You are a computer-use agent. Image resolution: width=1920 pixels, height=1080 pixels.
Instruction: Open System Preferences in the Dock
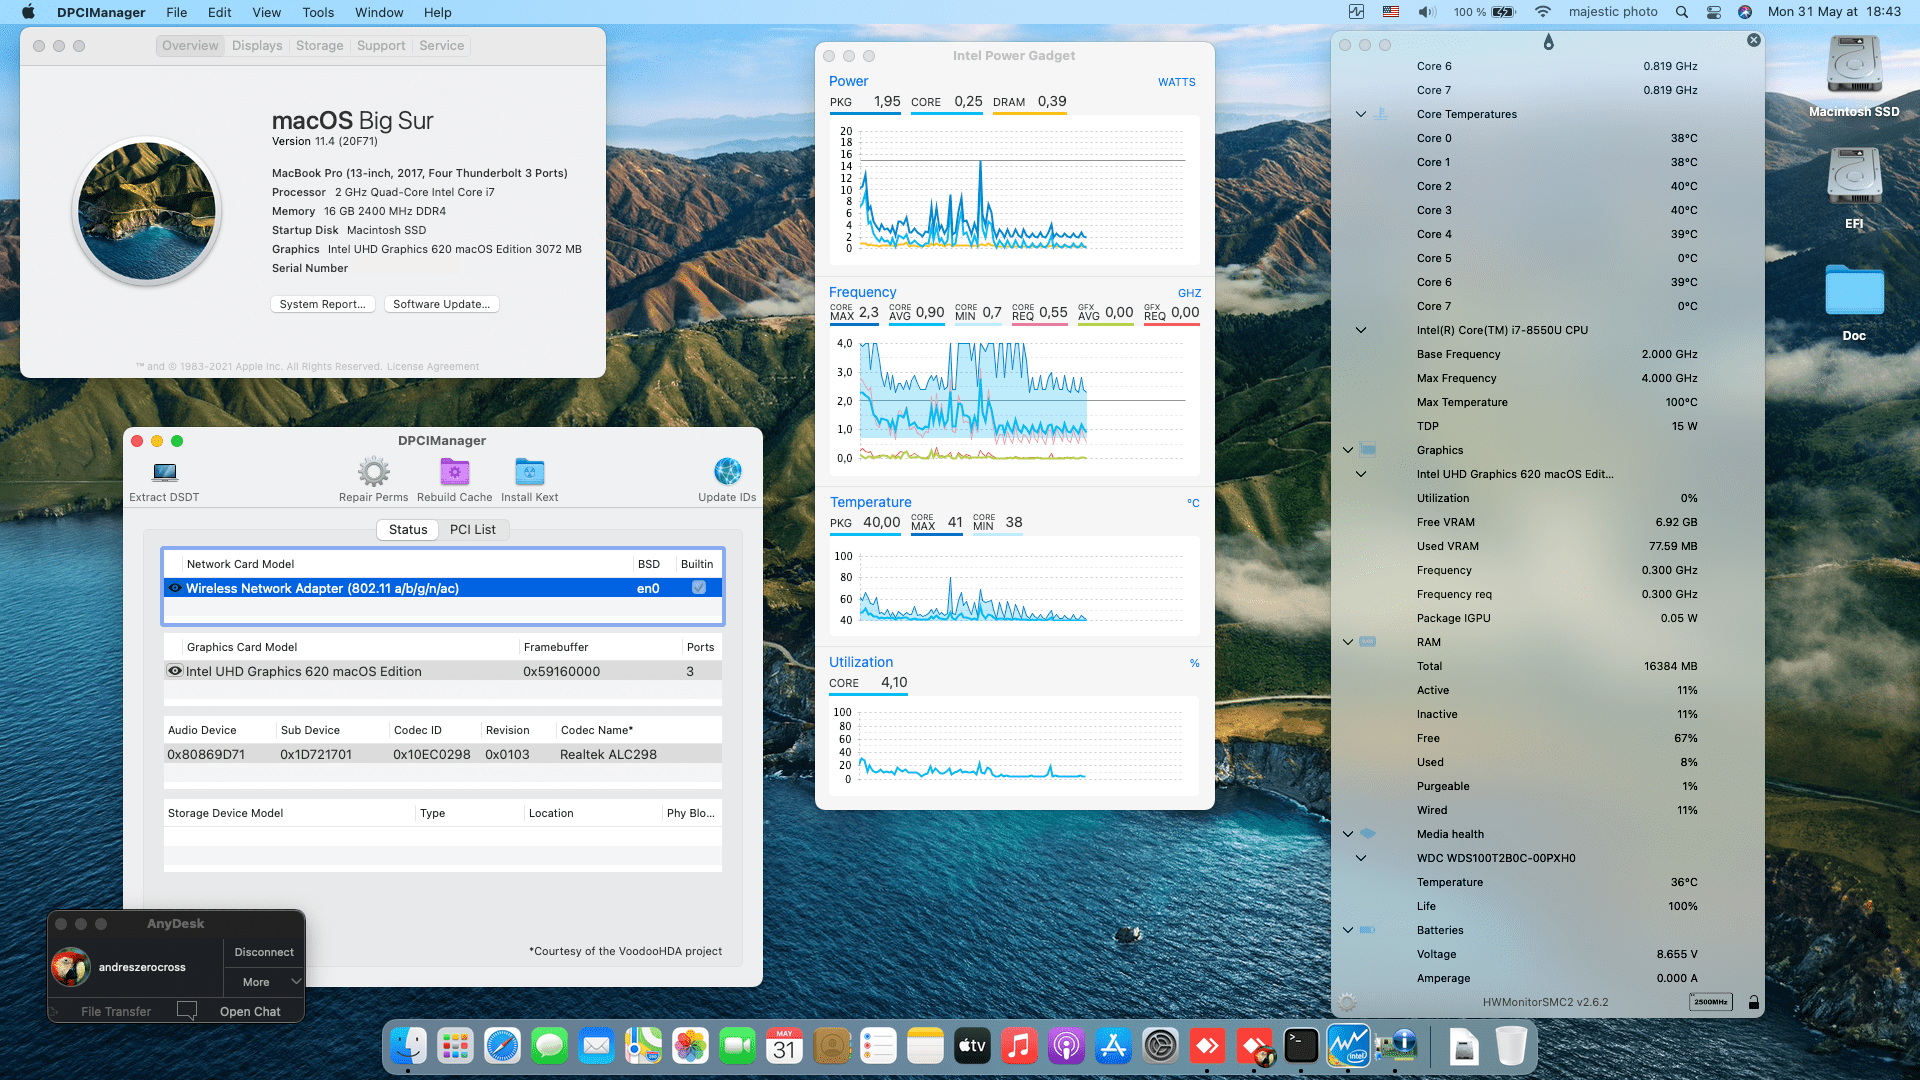(x=1160, y=1047)
